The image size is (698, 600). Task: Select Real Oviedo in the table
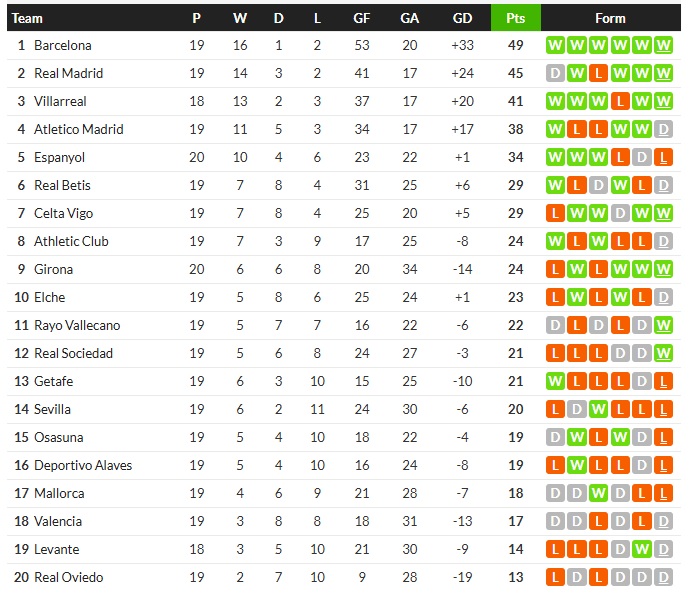tap(68, 577)
